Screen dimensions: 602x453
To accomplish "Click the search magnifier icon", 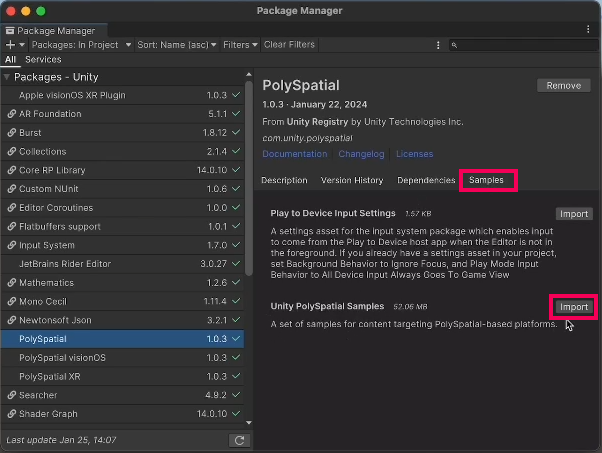I will click(454, 45).
